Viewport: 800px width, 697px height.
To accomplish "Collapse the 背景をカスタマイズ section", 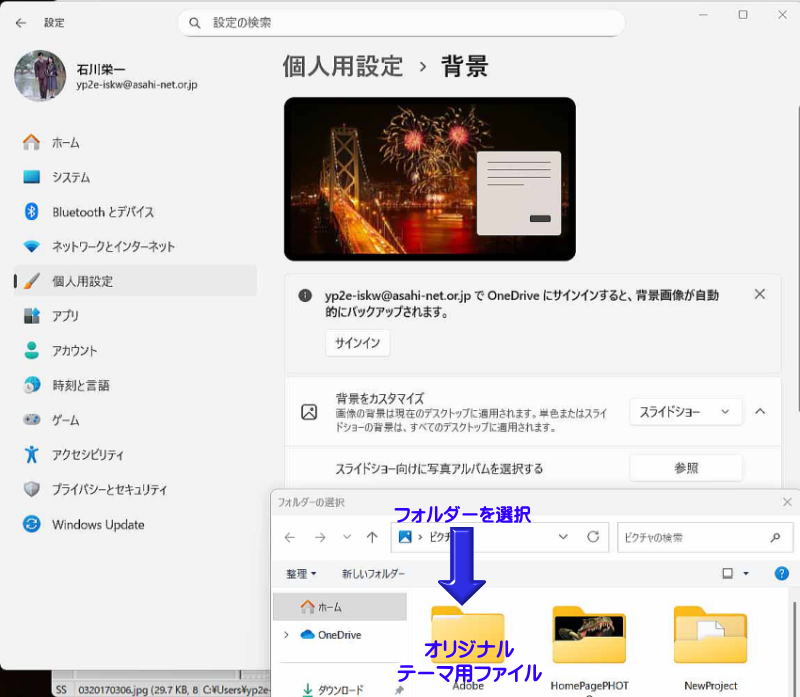I will [x=760, y=411].
